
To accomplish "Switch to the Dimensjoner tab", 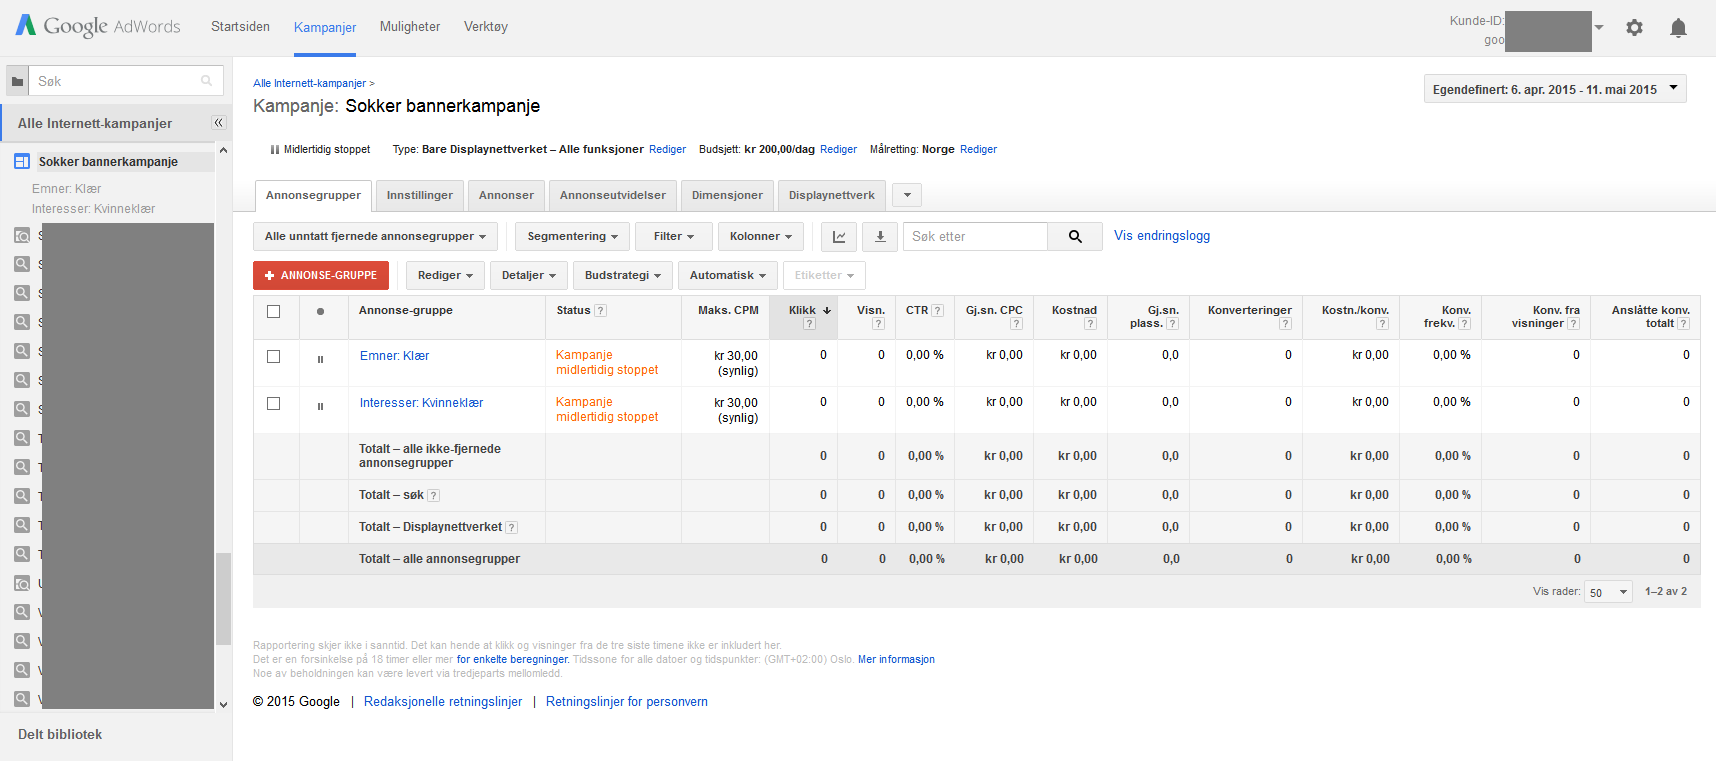I will [x=727, y=195].
